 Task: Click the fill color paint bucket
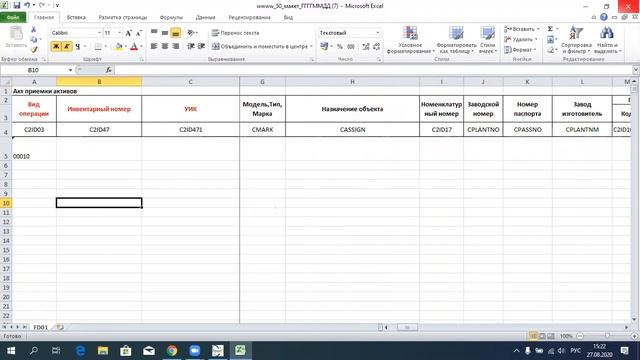(118, 47)
